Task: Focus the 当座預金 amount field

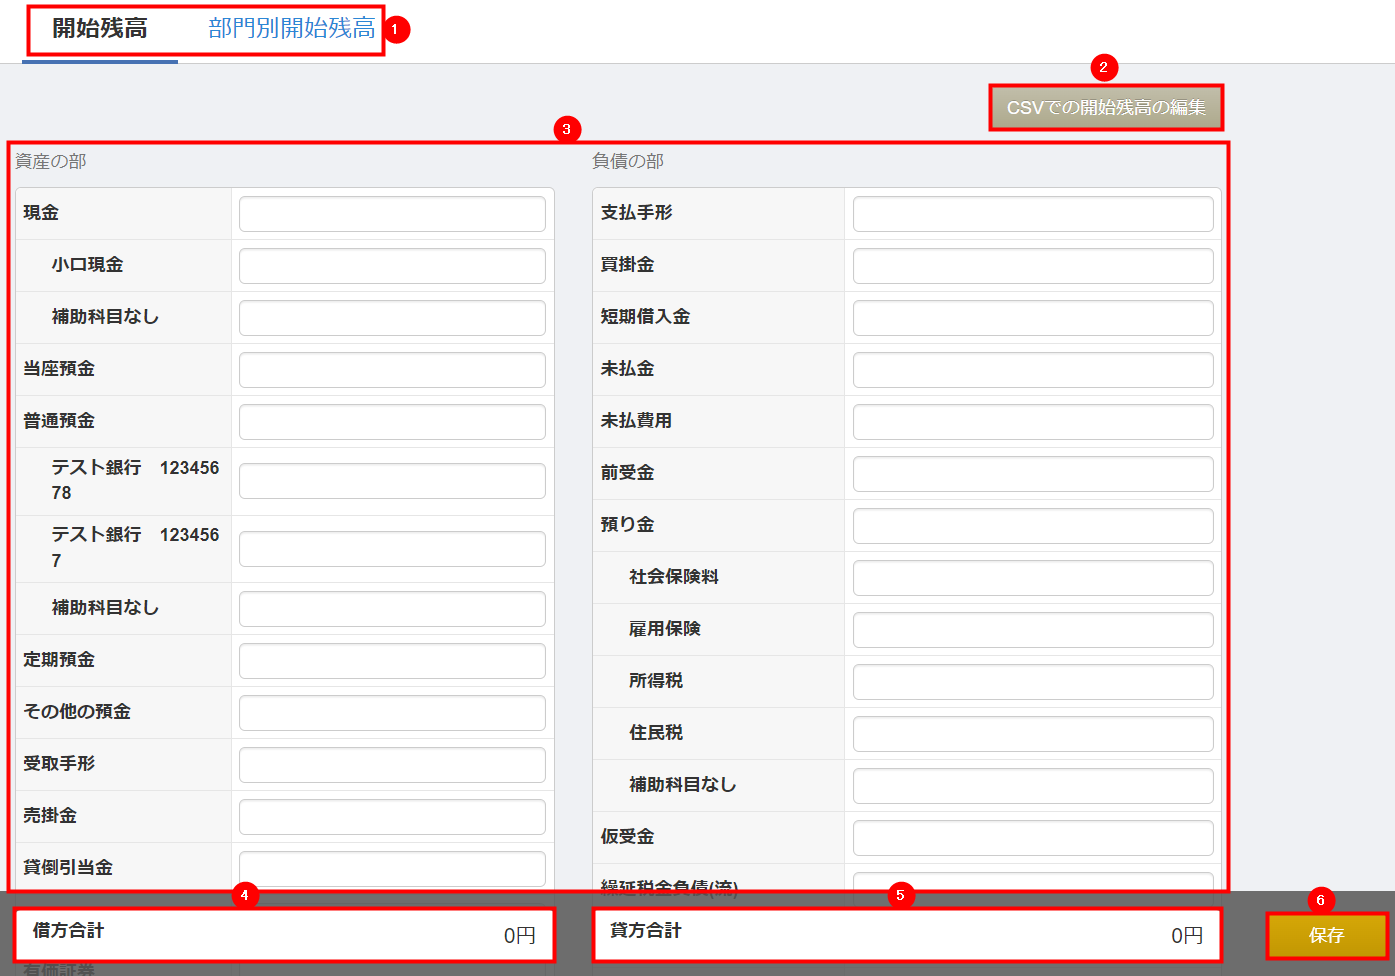Action: [392, 370]
